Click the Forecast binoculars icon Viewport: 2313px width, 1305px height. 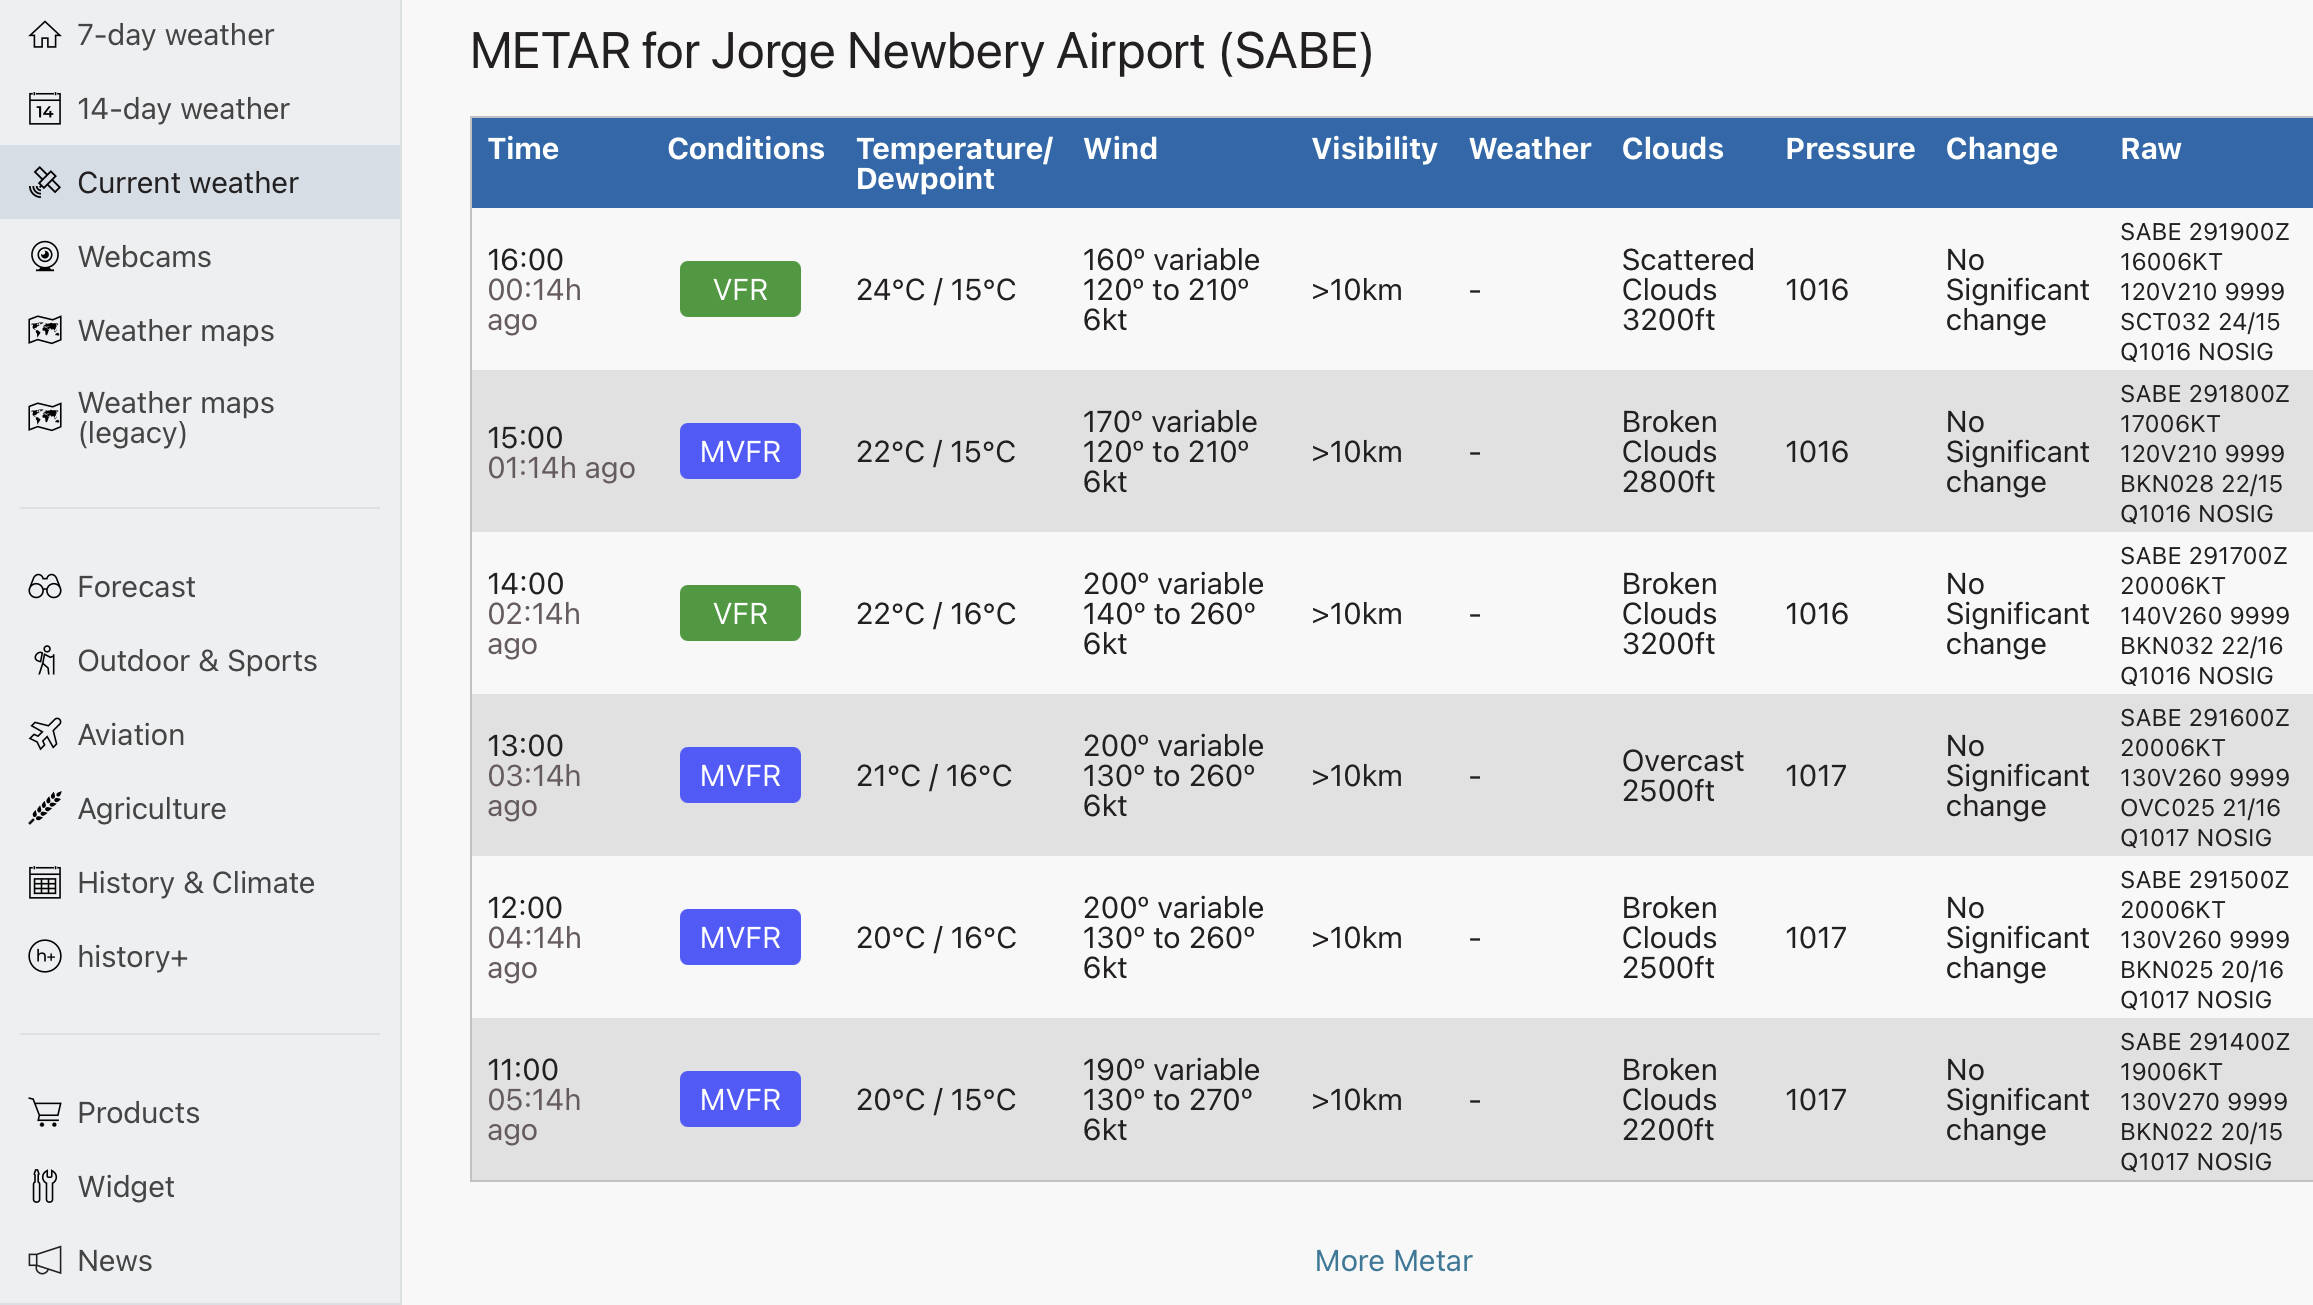tap(45, 587)
